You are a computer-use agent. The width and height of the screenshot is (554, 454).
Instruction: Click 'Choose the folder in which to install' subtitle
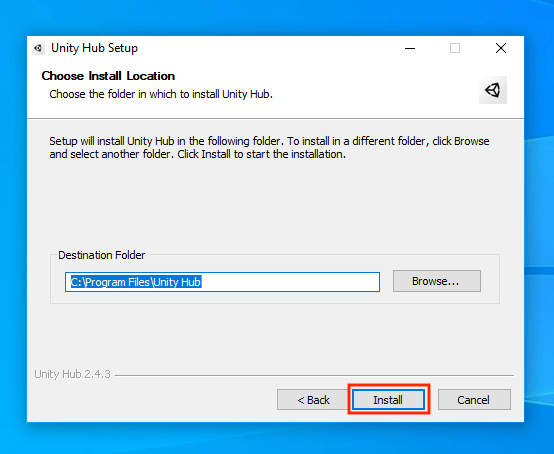pyautogui.click(x=161, y=94)
